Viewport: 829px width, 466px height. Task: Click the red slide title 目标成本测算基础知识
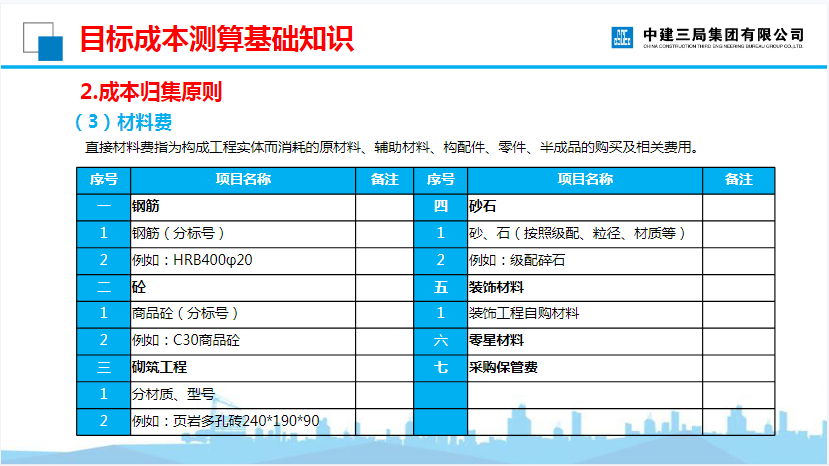tap(216, 39)
